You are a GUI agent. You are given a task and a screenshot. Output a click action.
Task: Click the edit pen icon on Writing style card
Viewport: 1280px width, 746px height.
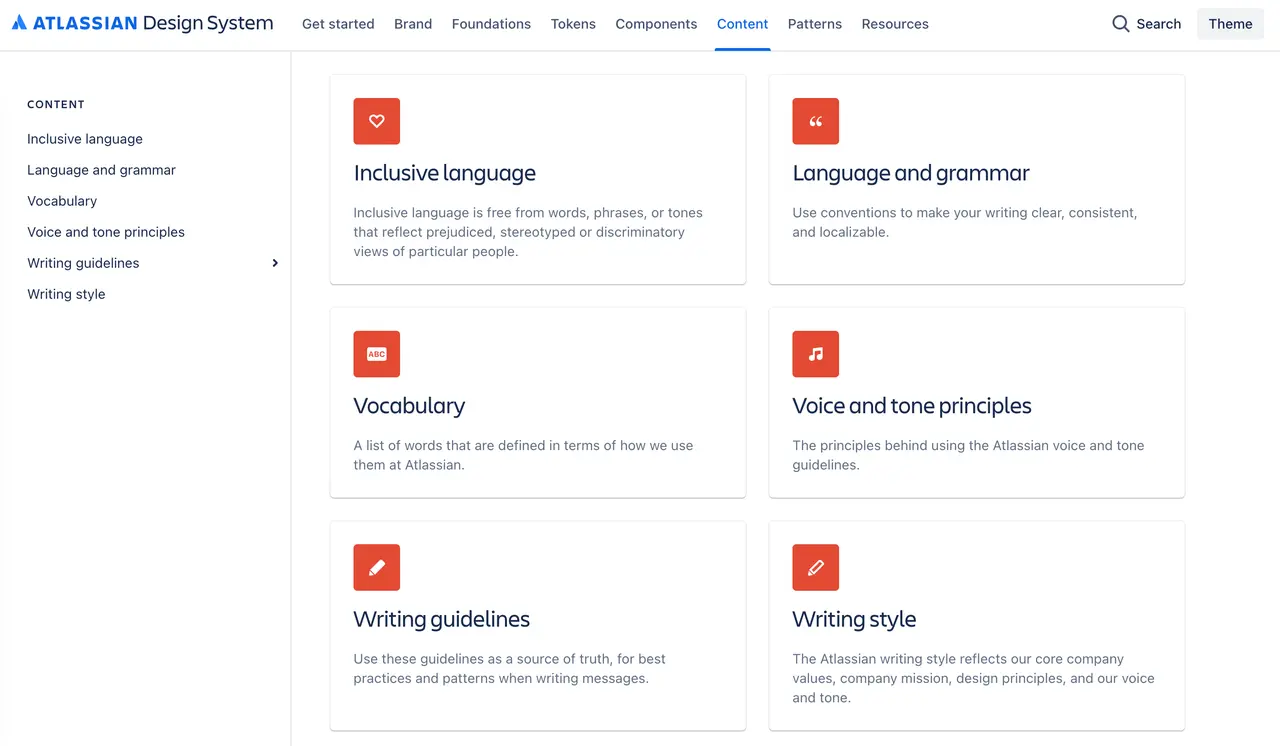point(816,567)
